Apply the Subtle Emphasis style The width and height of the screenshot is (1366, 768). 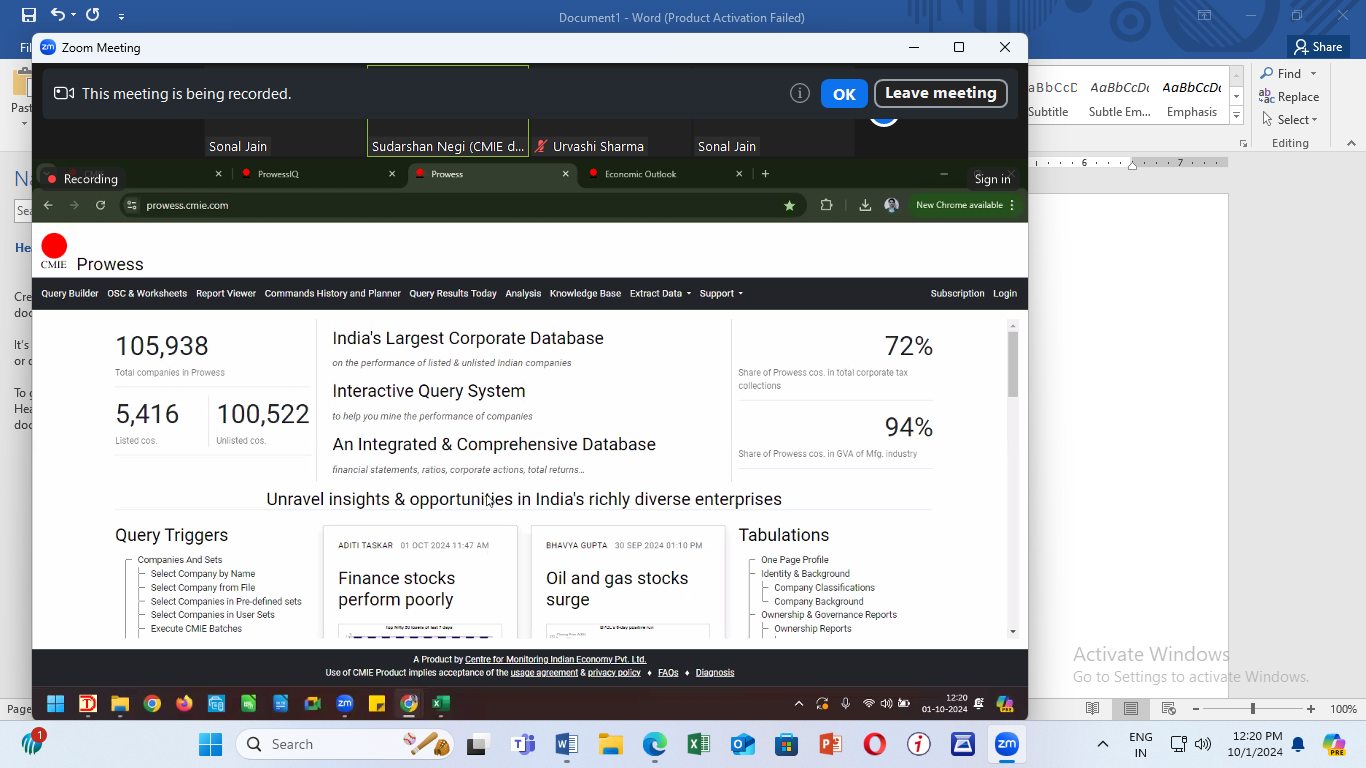click(x=1119, y=98)
